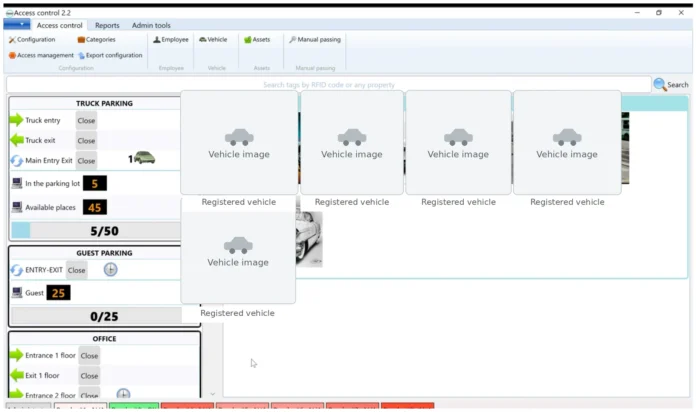Click the Close button beside Truck entry
This screenshot has width=696, height=412.
[x=86, y=120]
